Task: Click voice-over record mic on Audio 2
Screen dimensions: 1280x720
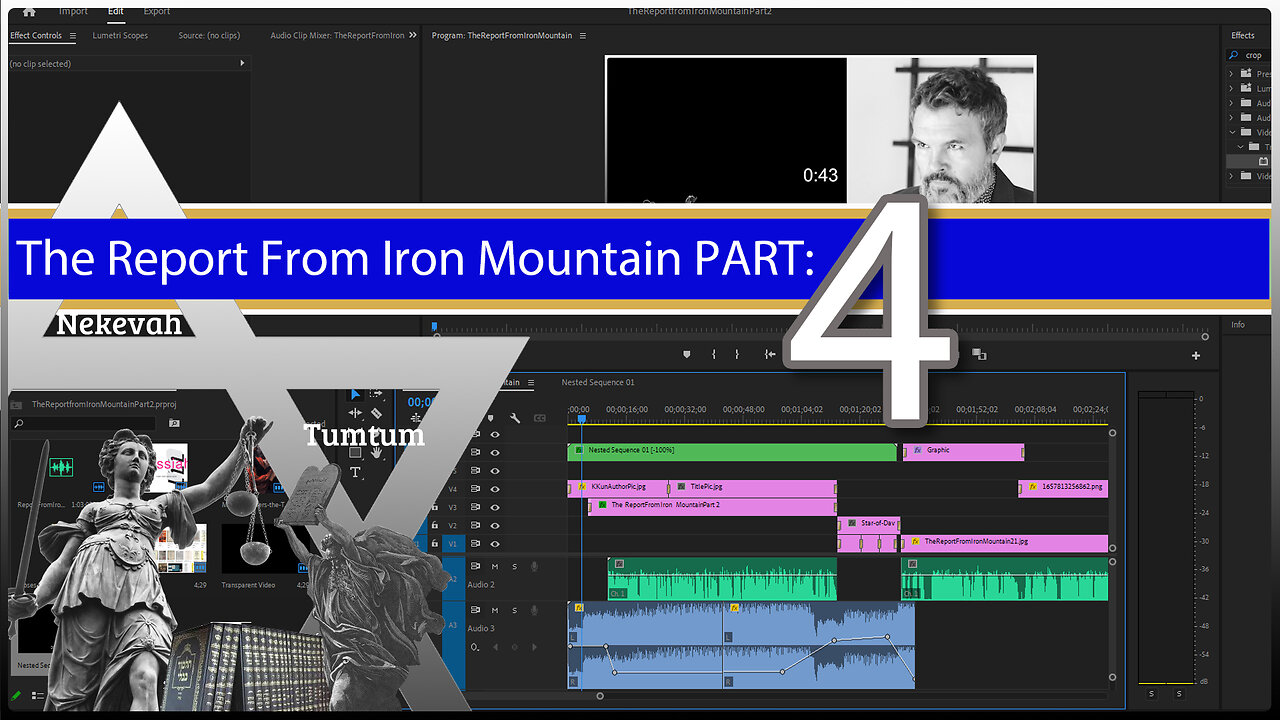Action: click(x=534, y=566)
